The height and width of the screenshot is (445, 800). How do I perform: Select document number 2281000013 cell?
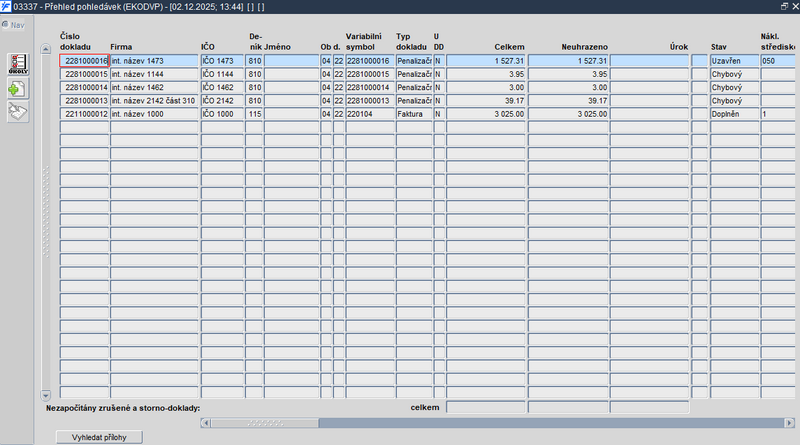coord(84,101)
